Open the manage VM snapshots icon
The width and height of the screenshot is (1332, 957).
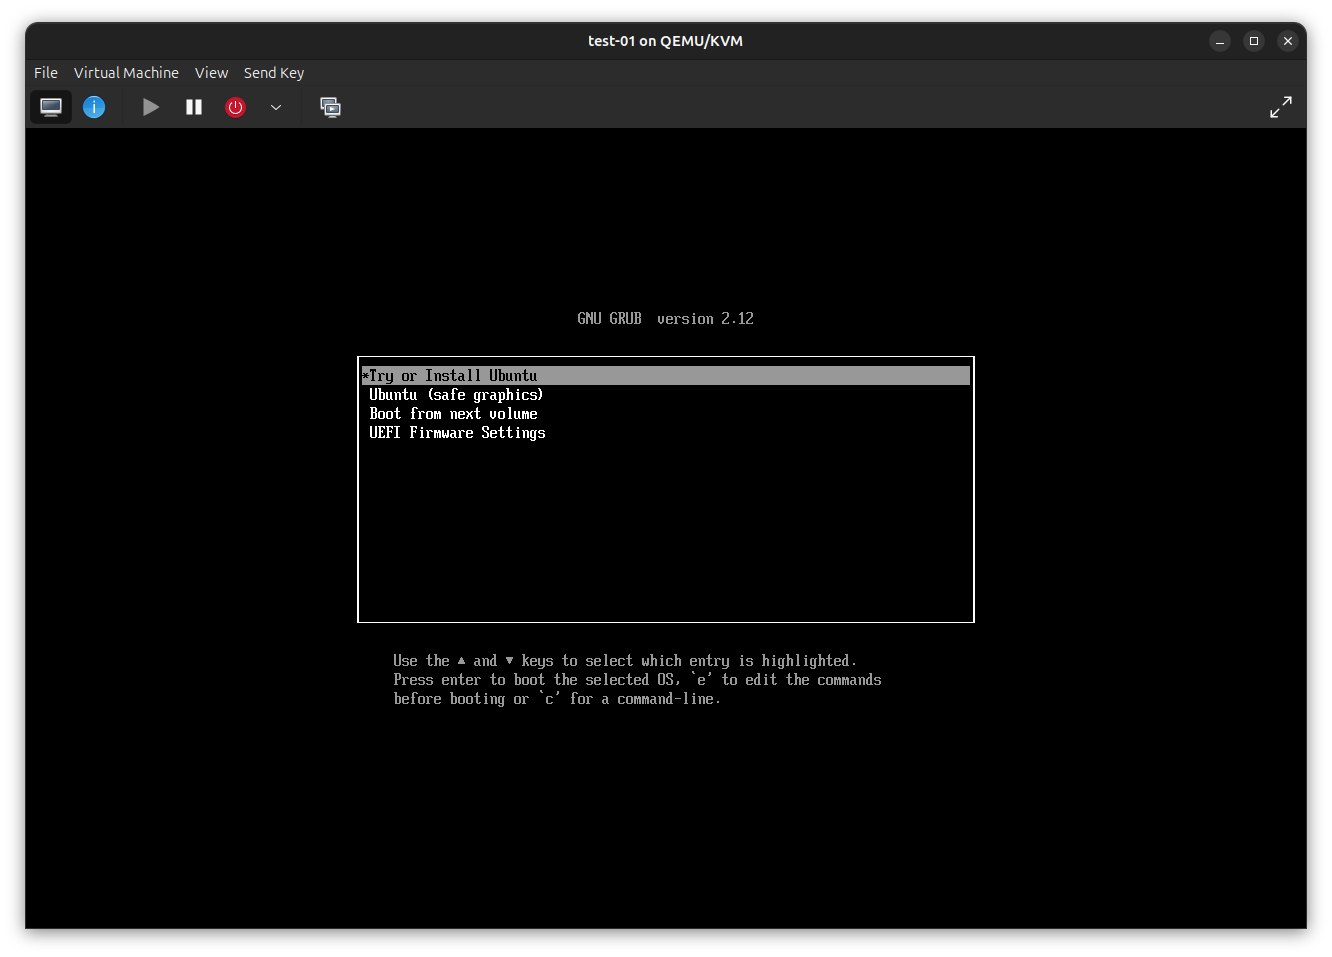tap(330, 107)
